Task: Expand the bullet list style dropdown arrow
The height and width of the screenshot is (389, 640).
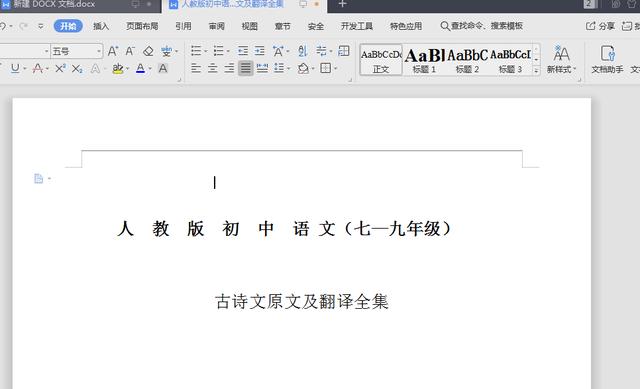Action: [206, 51]
